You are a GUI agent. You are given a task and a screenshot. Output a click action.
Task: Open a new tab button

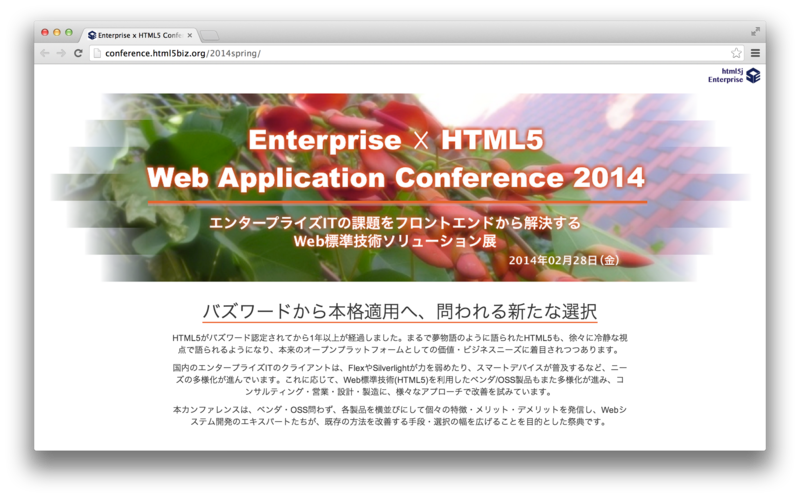[x=209, y=35]
